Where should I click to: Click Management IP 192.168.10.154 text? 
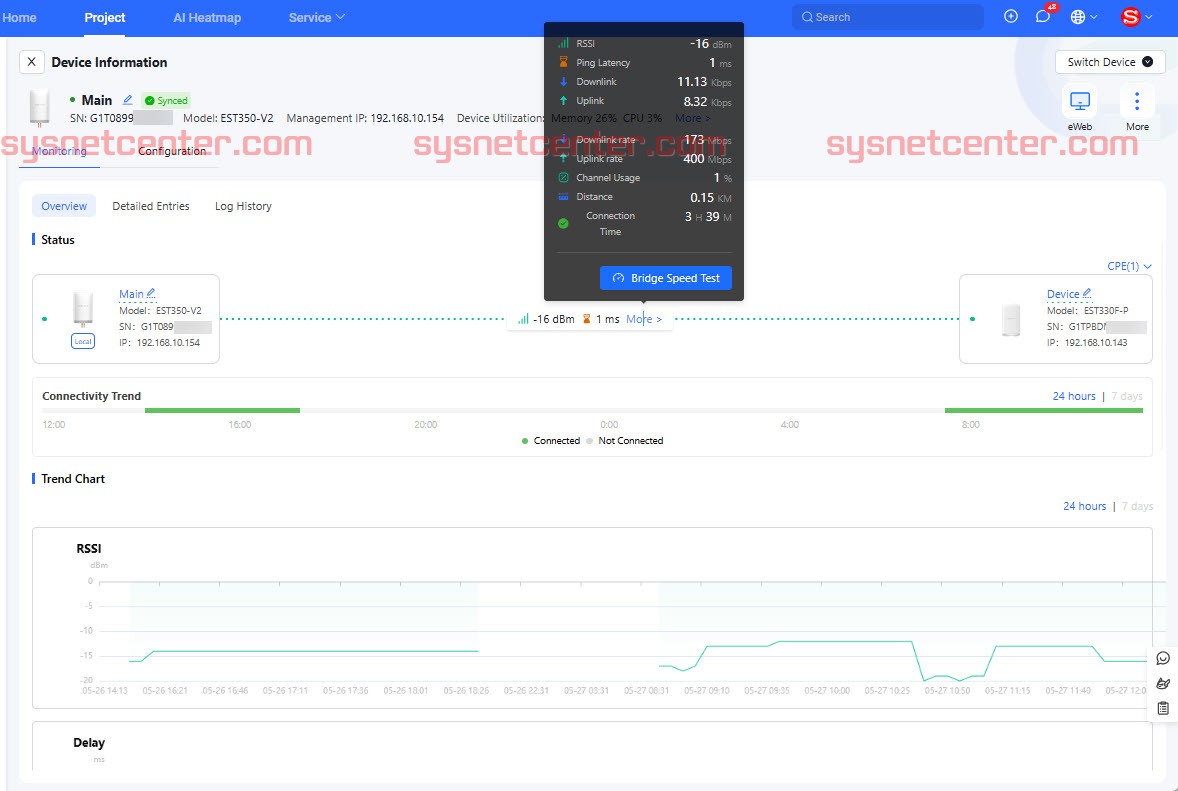[365, 118]
